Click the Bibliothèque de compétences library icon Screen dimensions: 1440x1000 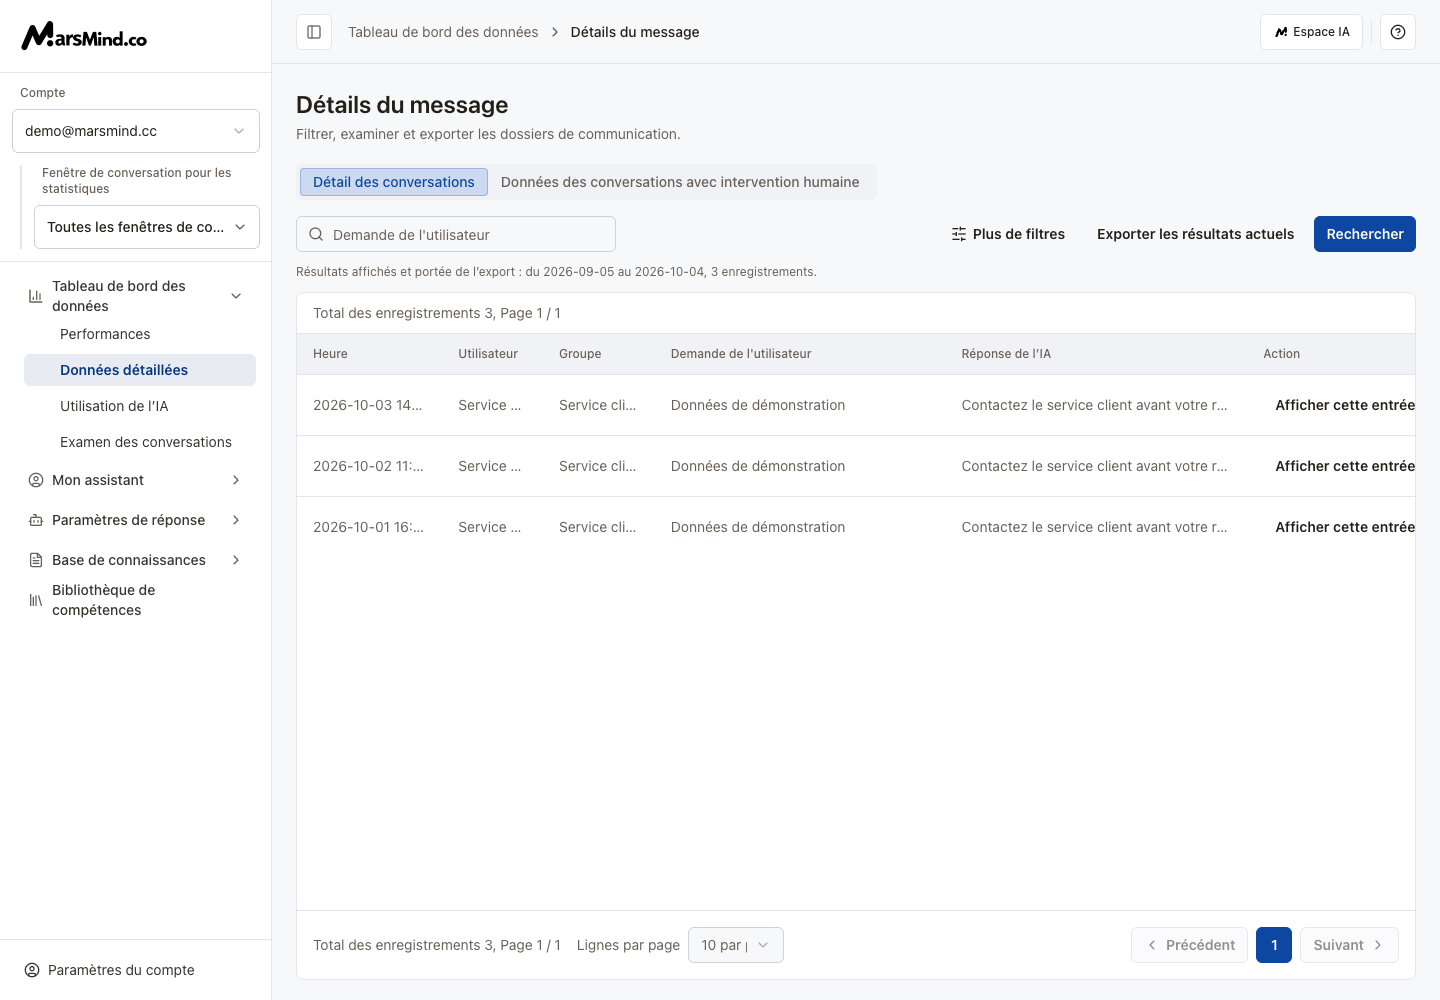coord(36,600)
